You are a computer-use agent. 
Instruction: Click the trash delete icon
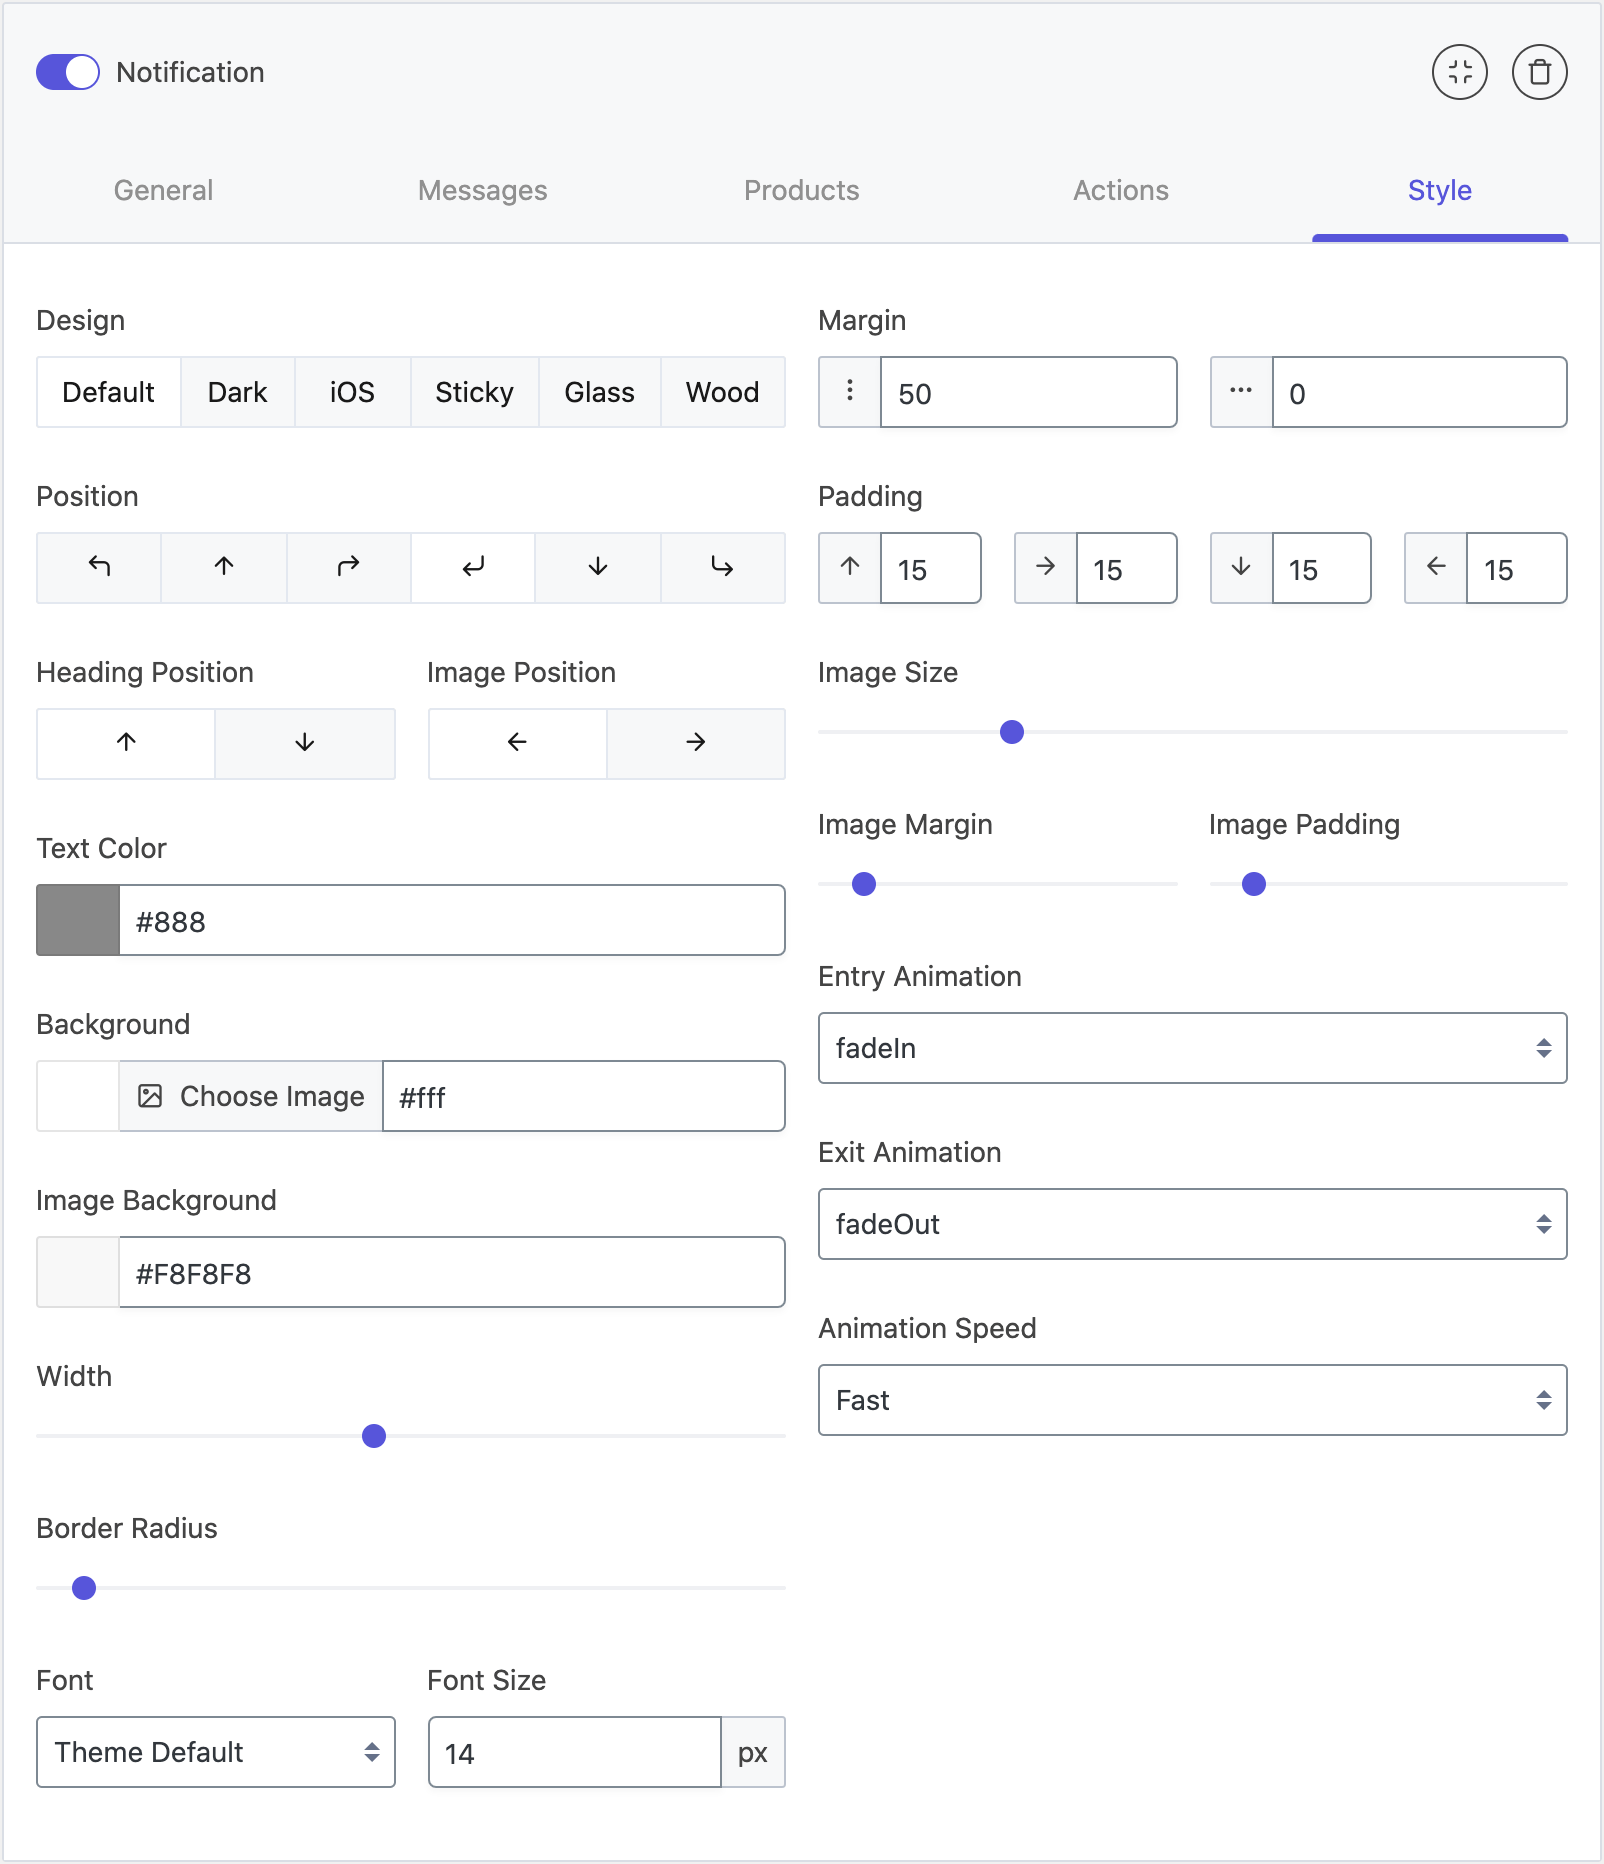[x=1539, y=72]
